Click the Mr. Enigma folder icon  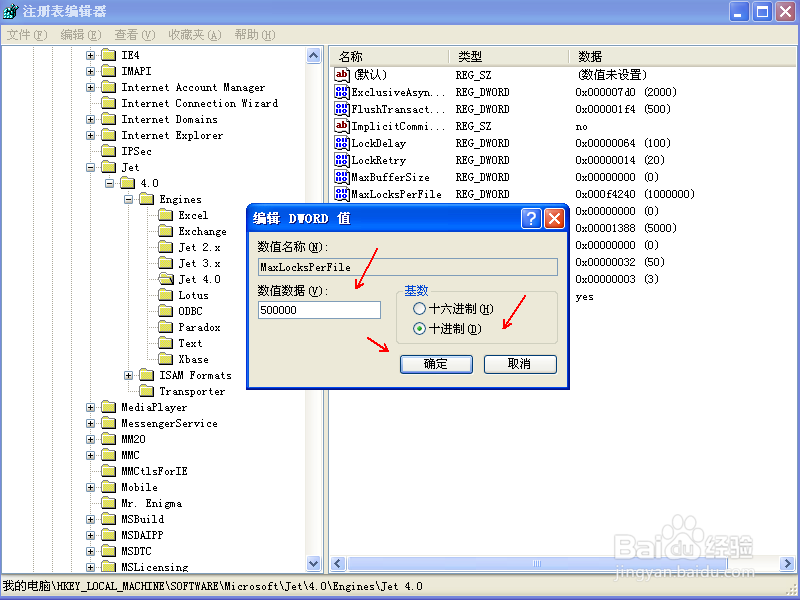[108, 503]
